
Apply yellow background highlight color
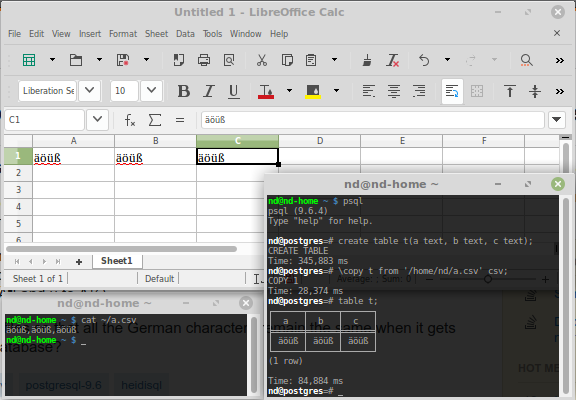[313, 91]
